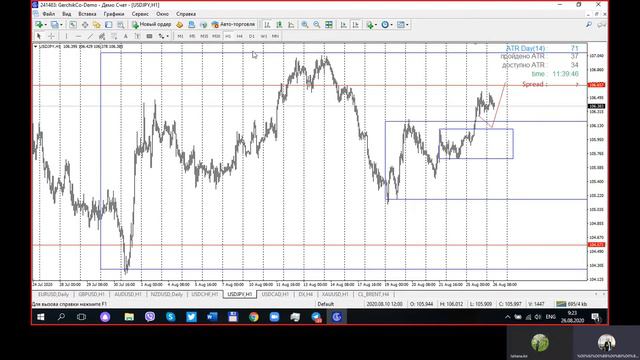Switch to the EURUSD,Daily chart tab
Viewport: 640px width, 360px height.
53,294
